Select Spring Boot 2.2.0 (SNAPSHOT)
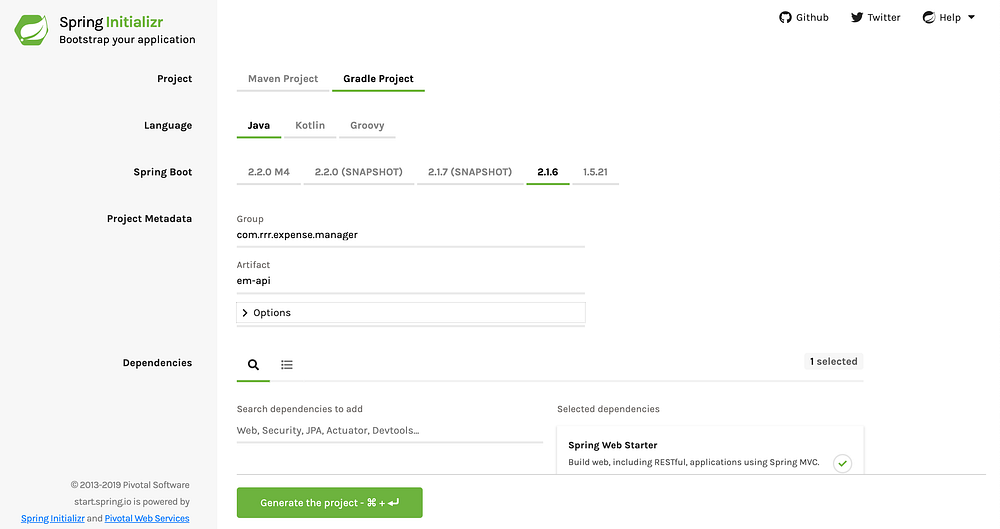 pyautogui.click(x=358, y=172)
